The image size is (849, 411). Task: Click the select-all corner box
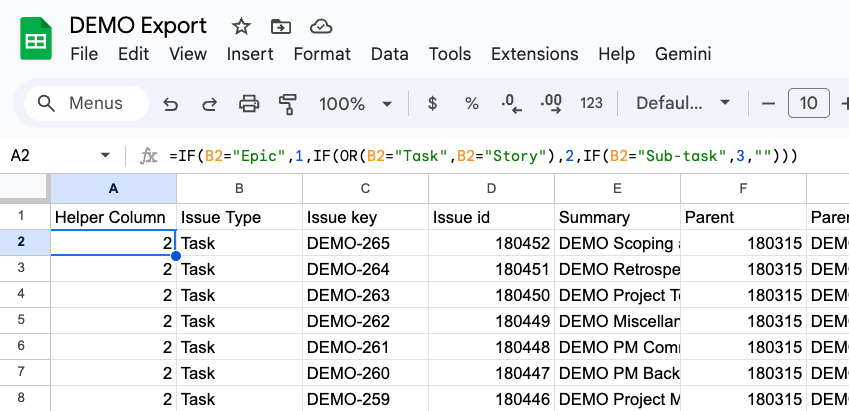pos(25,188)
